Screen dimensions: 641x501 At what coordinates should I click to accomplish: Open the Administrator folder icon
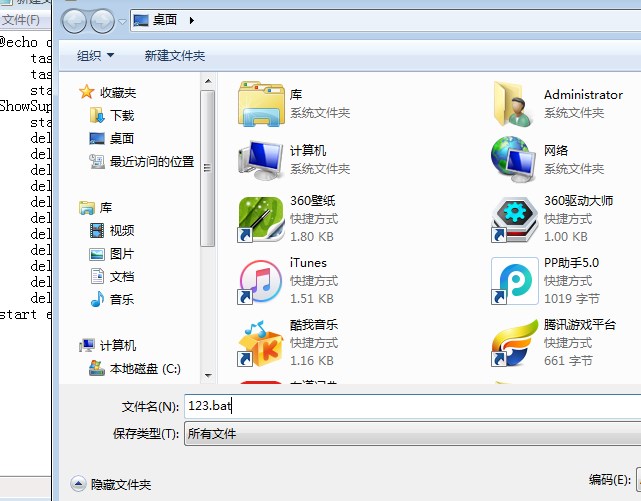click(x=513, y=103)
